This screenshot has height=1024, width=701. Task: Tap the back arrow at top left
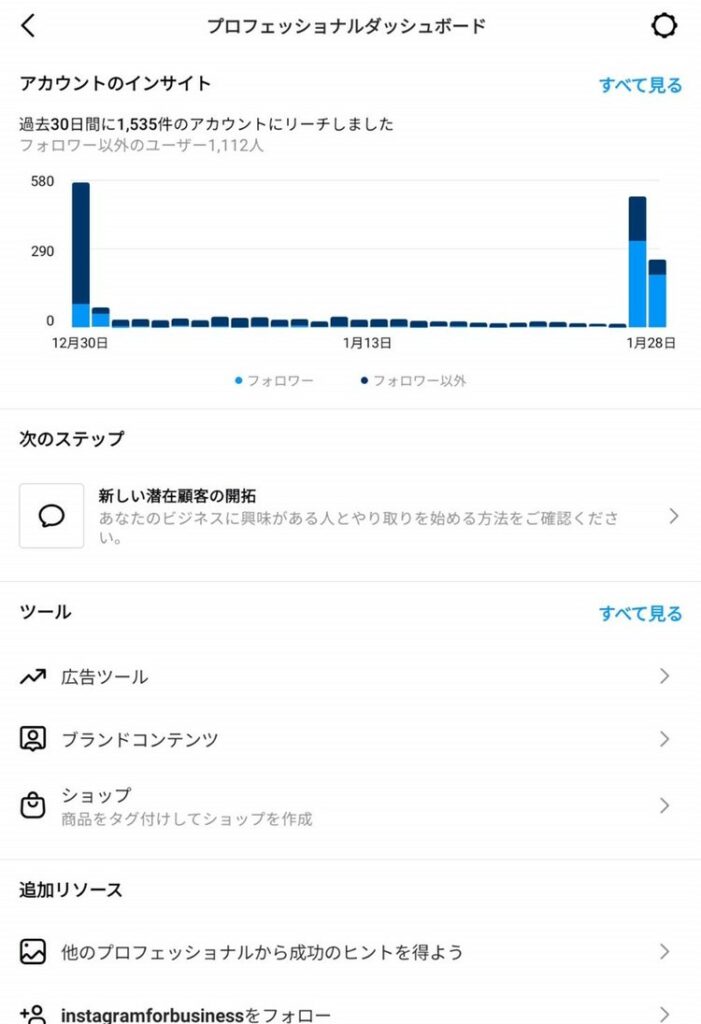point(28,26)
